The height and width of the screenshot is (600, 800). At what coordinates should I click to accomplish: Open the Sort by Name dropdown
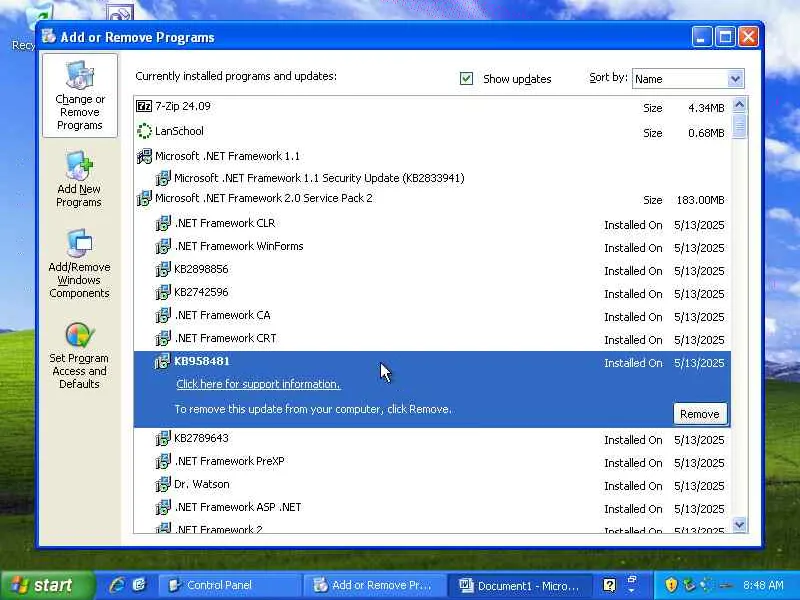click(x=735, y=79)
